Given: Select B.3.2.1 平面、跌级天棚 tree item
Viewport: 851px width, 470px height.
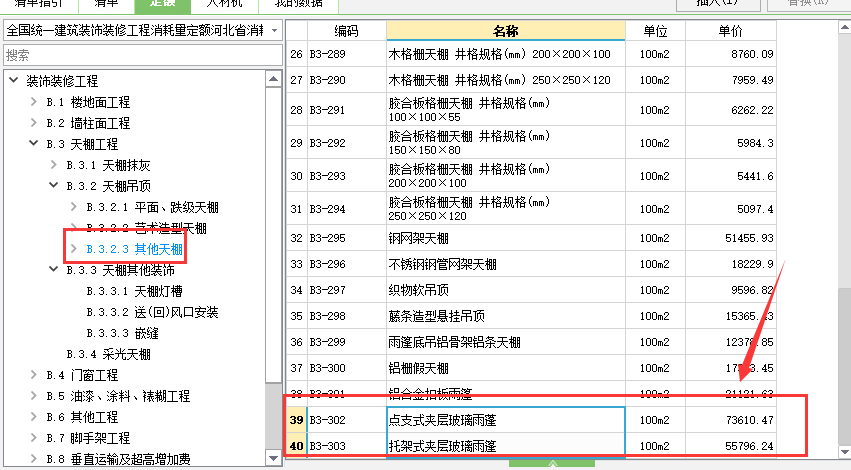Looking at the screenshot, I should click(x=152, y=207).
